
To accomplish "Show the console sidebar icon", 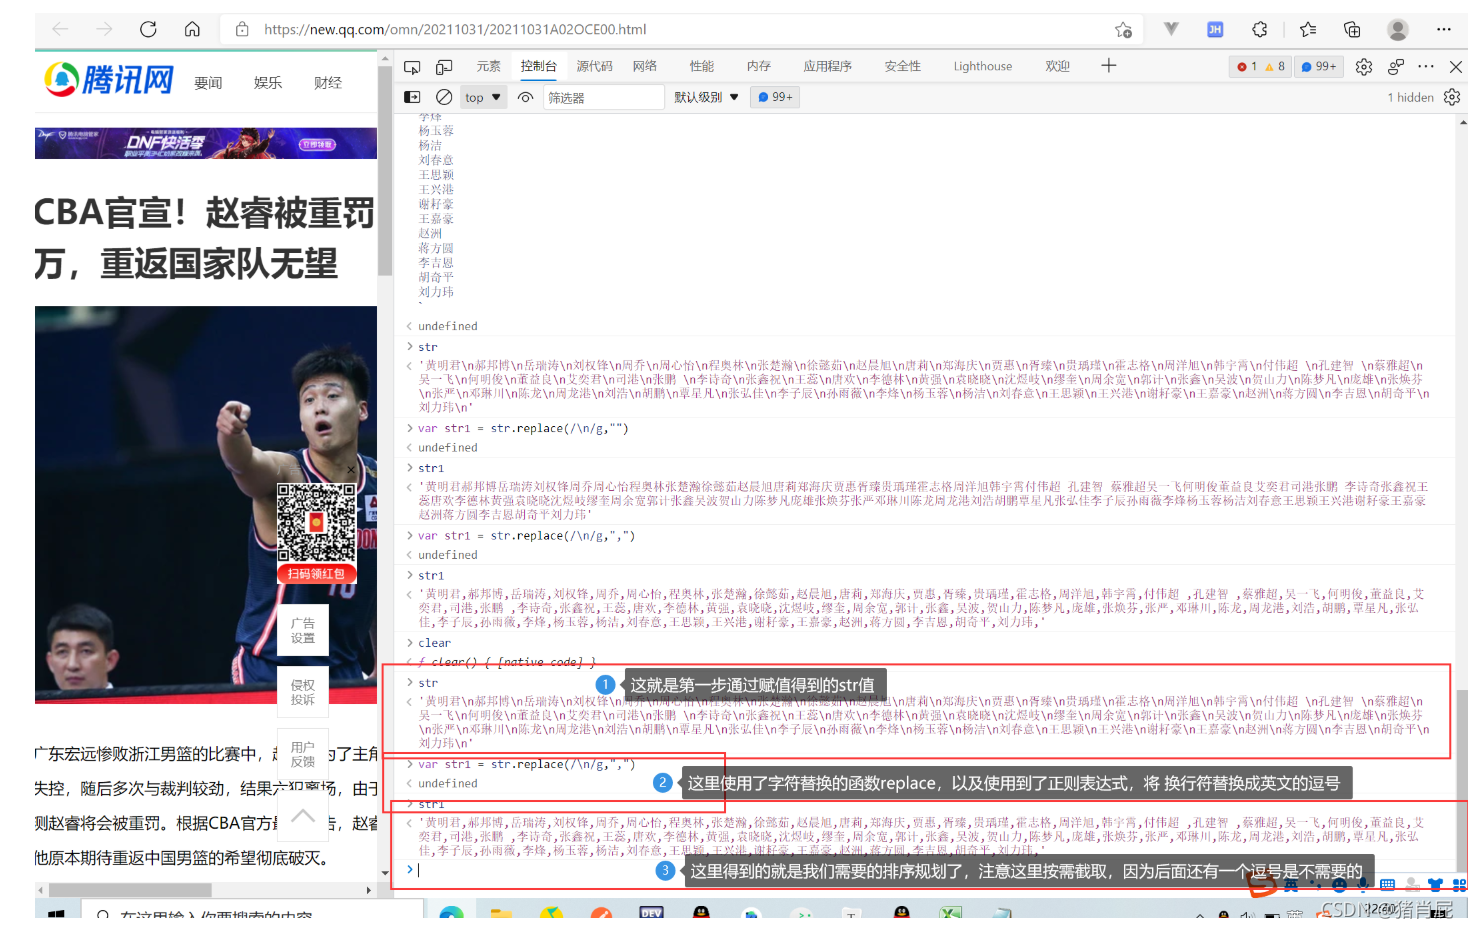I will [412, 97].
